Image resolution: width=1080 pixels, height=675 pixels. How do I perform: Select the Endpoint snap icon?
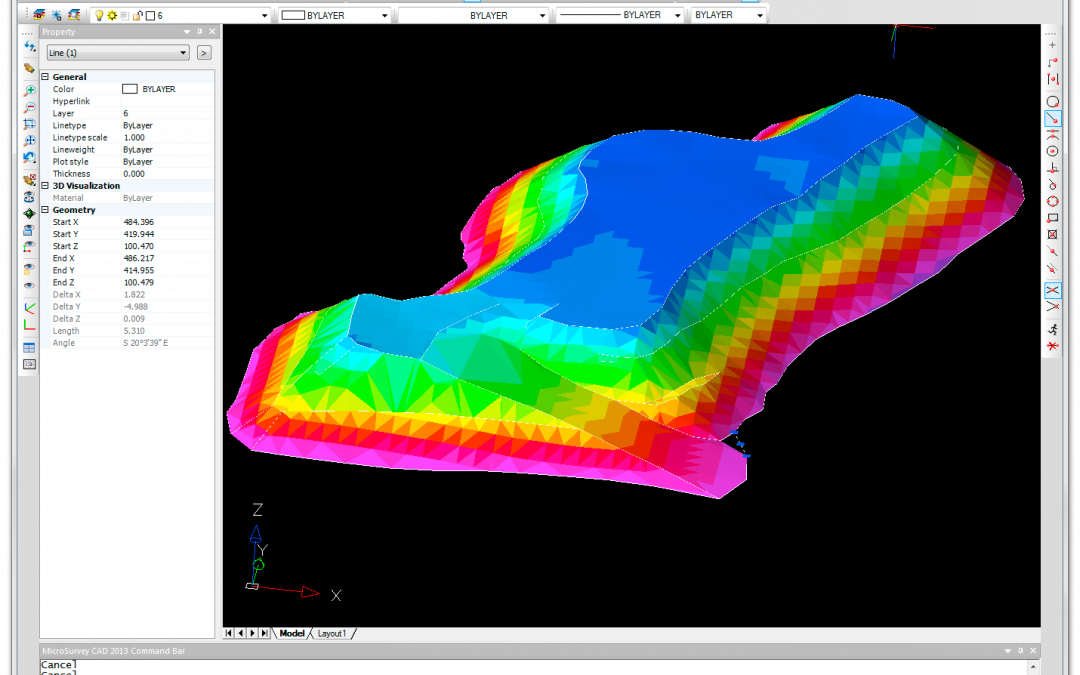point(1052,62)
